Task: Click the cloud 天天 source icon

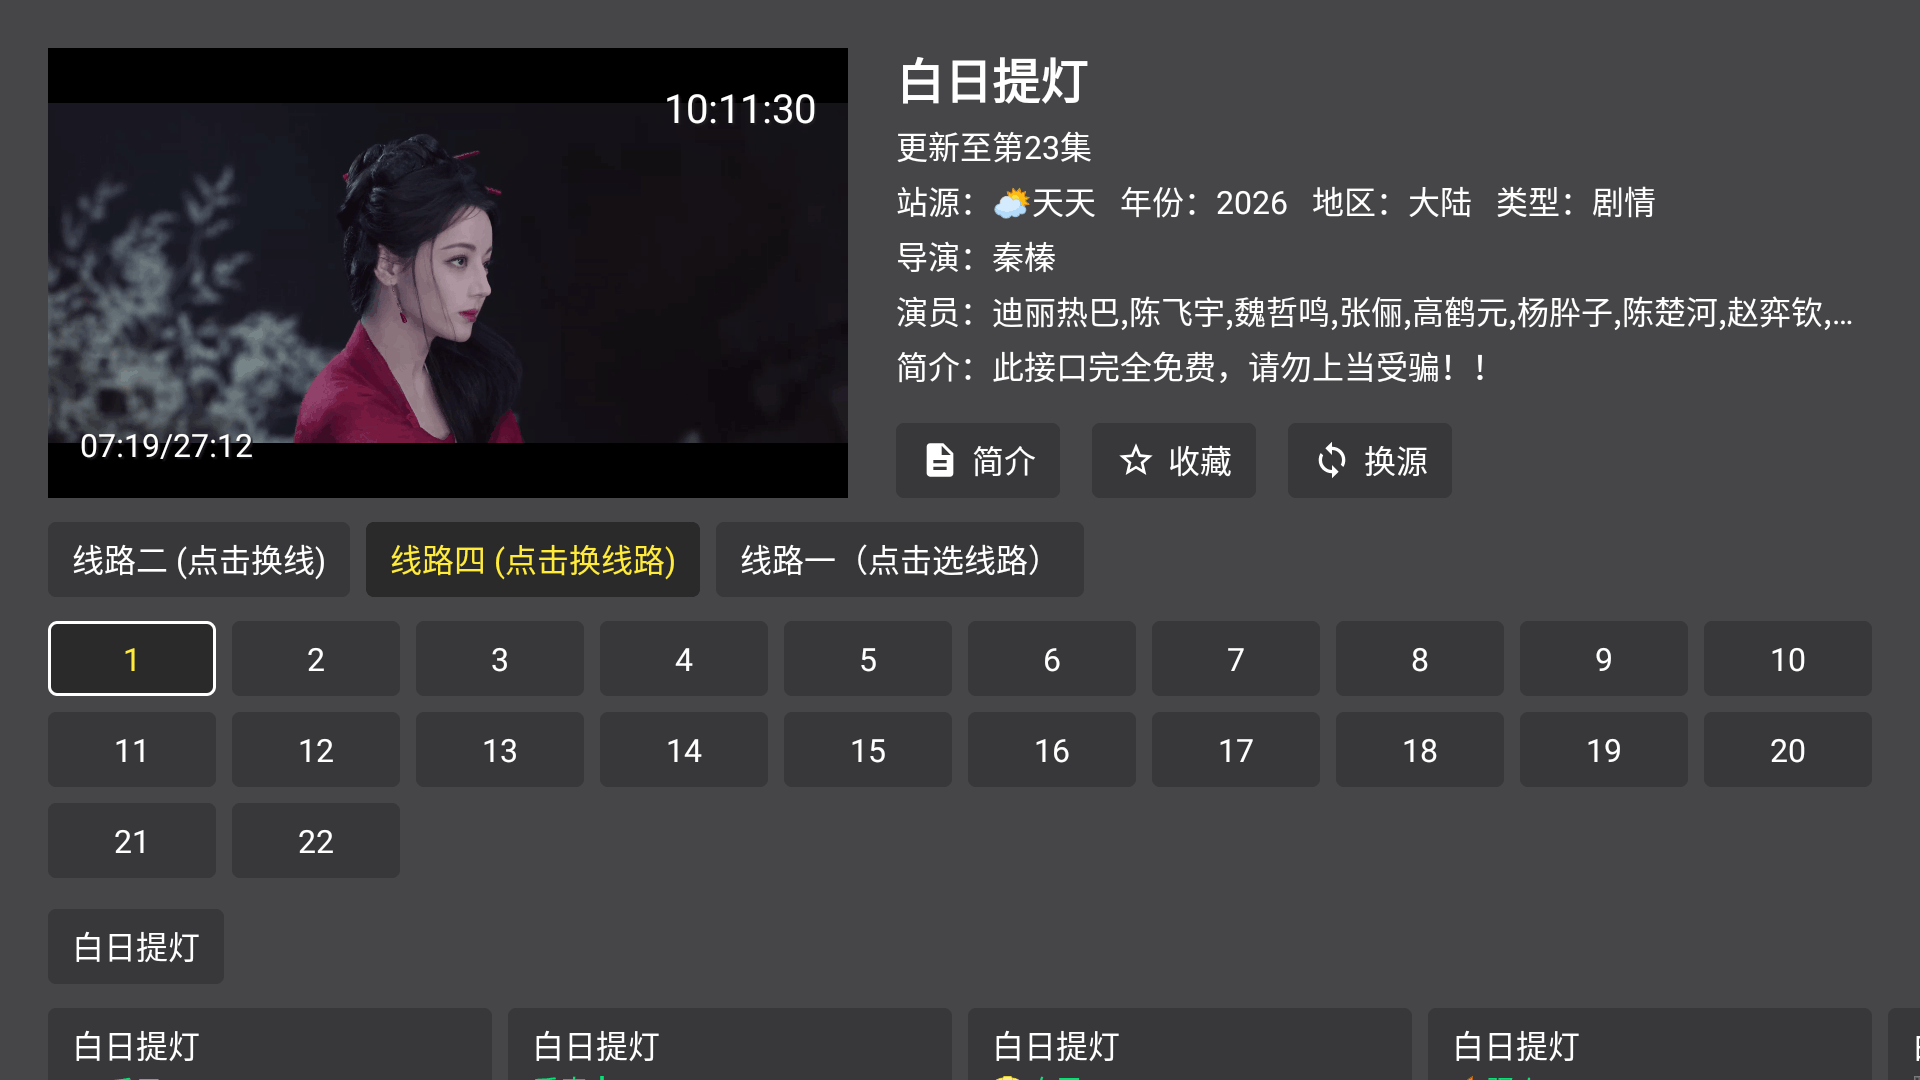Action: pos(1011,203)
